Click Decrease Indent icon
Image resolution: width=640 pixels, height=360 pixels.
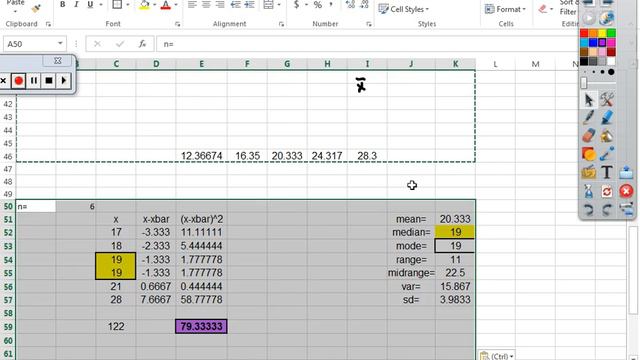pos(236,4)
